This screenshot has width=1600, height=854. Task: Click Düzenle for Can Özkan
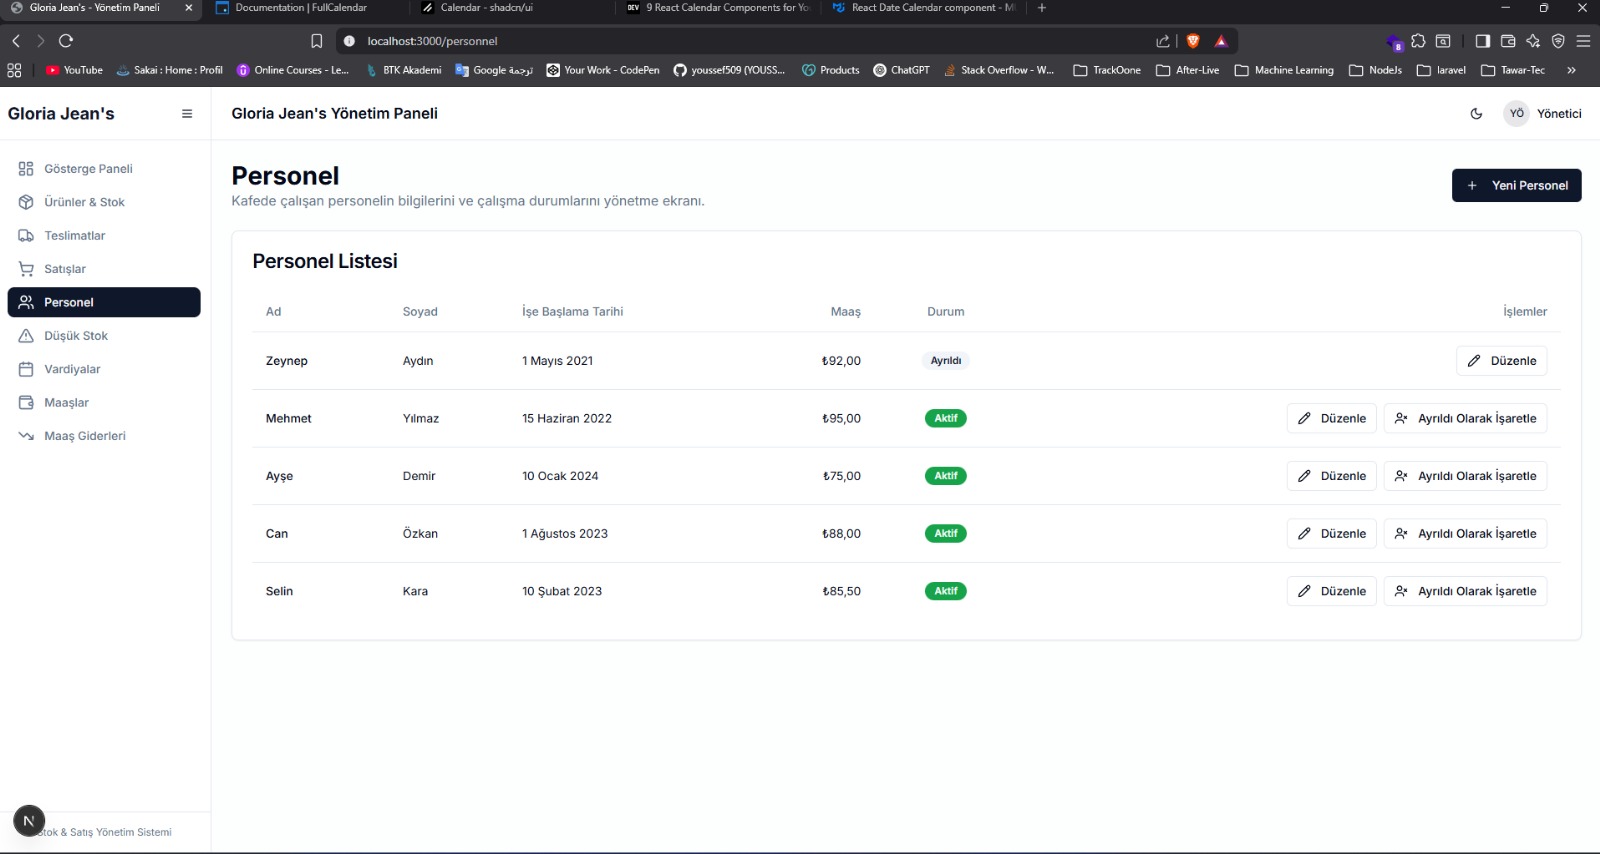(x=1331, y=534)
